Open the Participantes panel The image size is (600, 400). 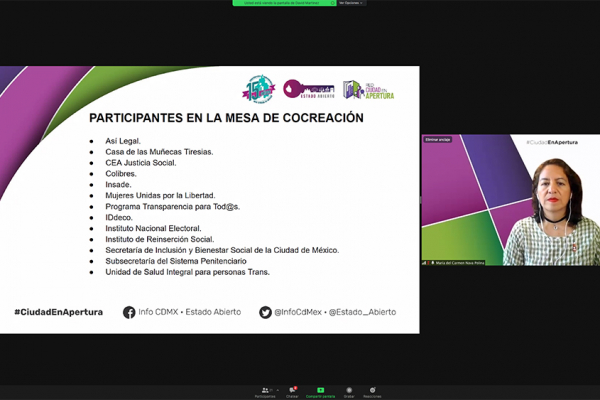(x=265, y=392)
